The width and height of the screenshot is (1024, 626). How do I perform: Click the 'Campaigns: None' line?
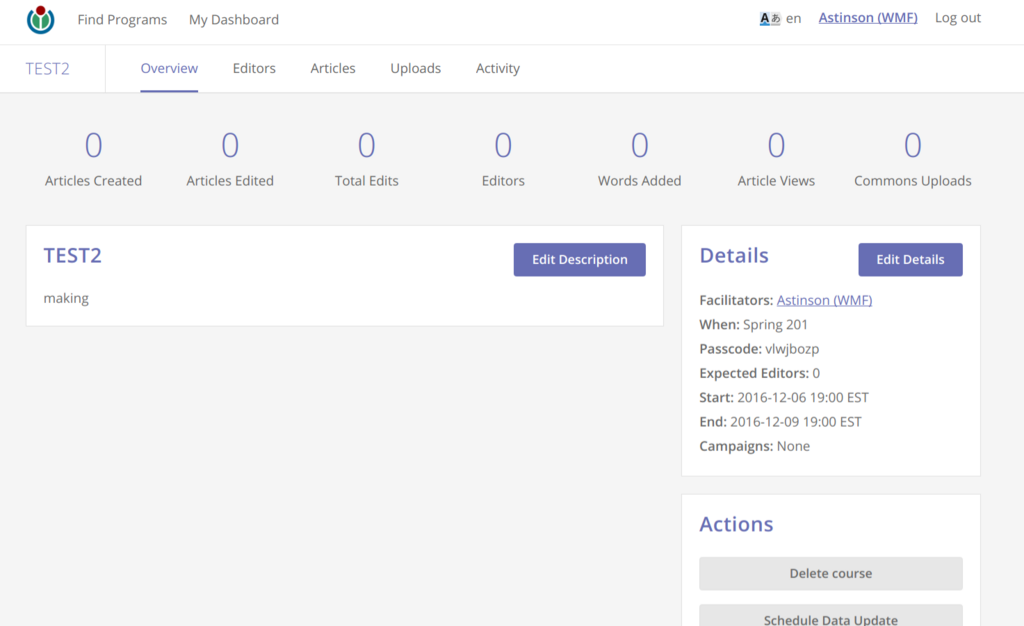pos(754,446)
